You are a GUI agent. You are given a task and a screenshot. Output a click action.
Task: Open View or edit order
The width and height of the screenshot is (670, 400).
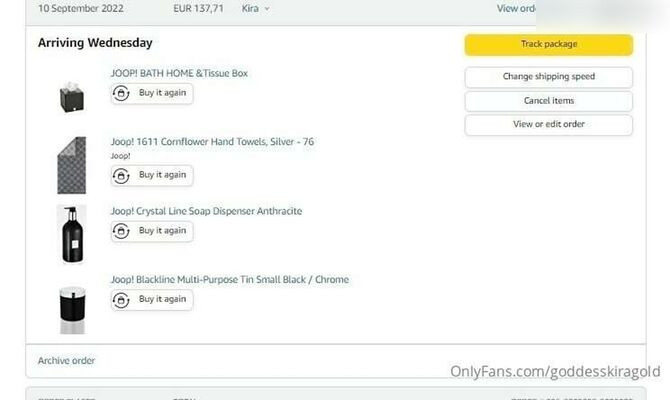[549, 124]
